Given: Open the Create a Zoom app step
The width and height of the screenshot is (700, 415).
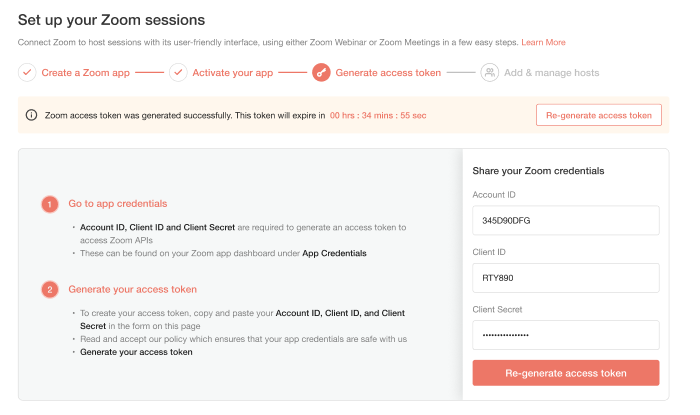Looking at the screenshot, I should pyautogui.click(x=85, y=73).
